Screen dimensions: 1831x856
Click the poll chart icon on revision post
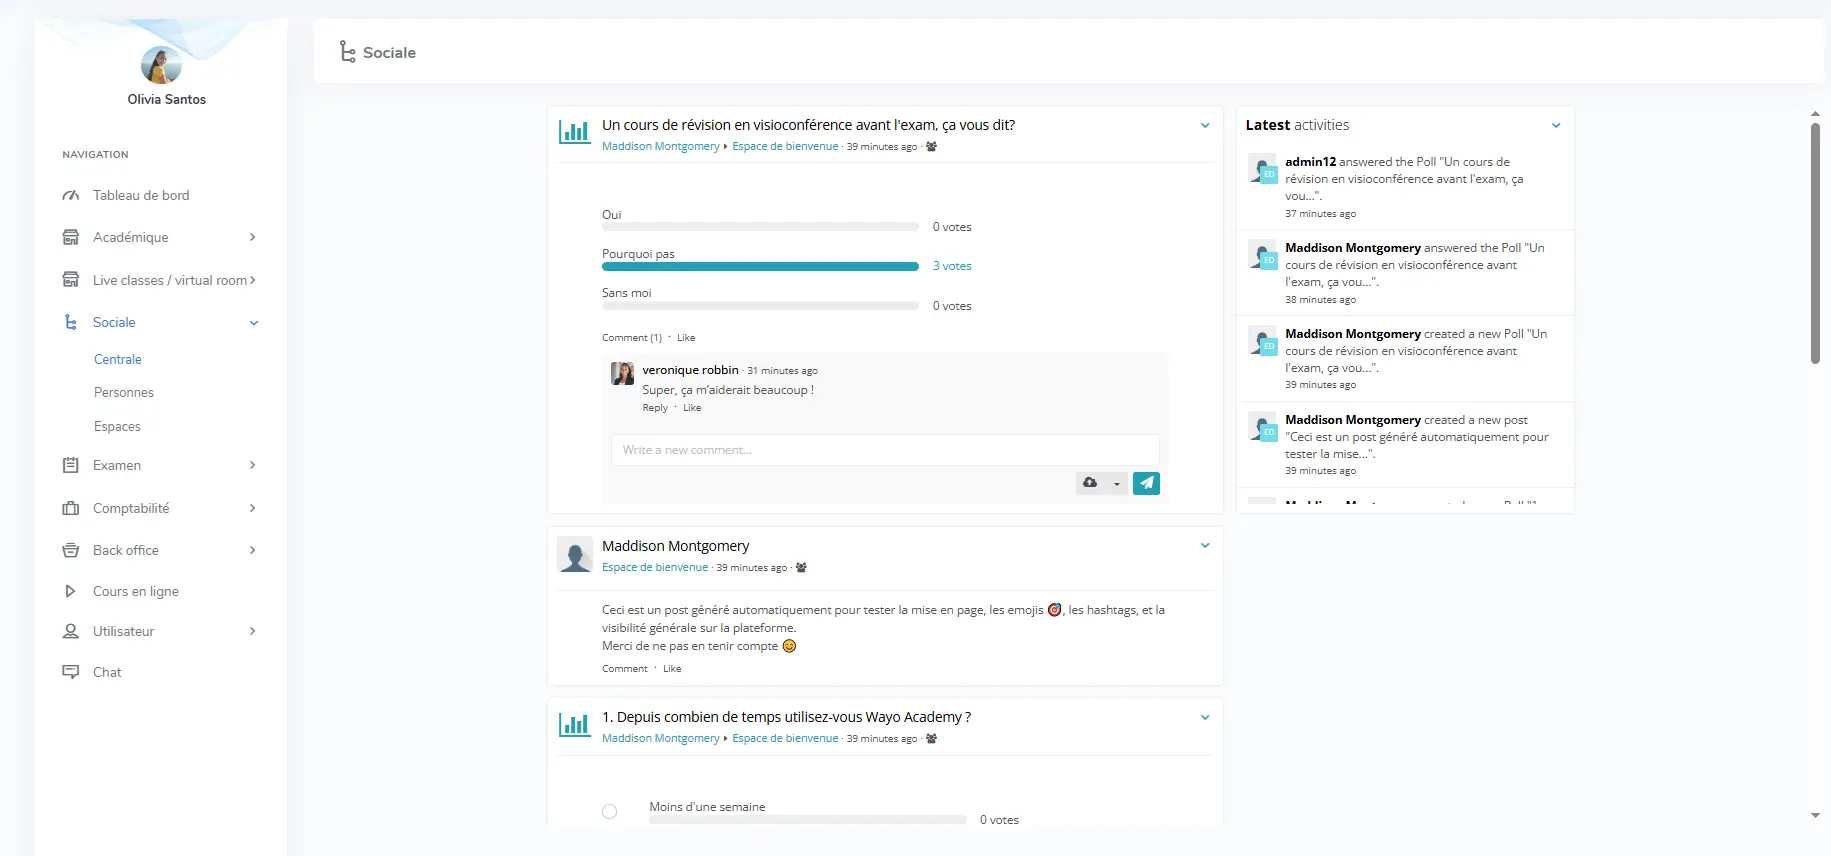pyautogui.click(x=574, y=131)
